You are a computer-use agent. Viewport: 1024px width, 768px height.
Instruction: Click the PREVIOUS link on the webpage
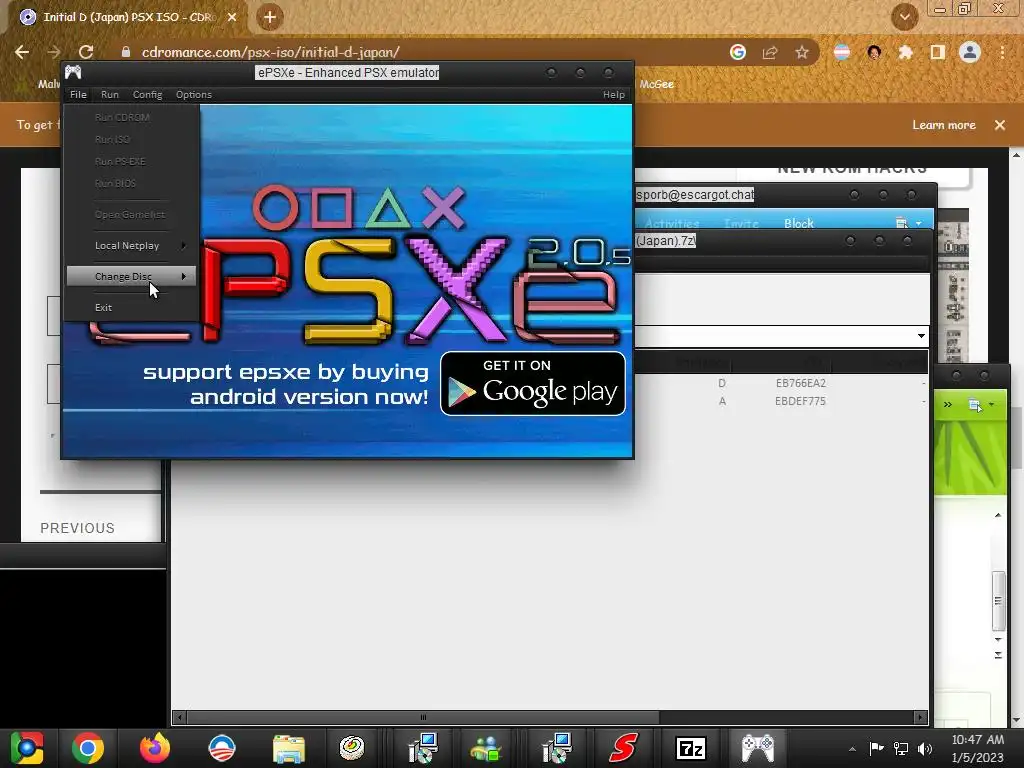(x=78, y=528)
